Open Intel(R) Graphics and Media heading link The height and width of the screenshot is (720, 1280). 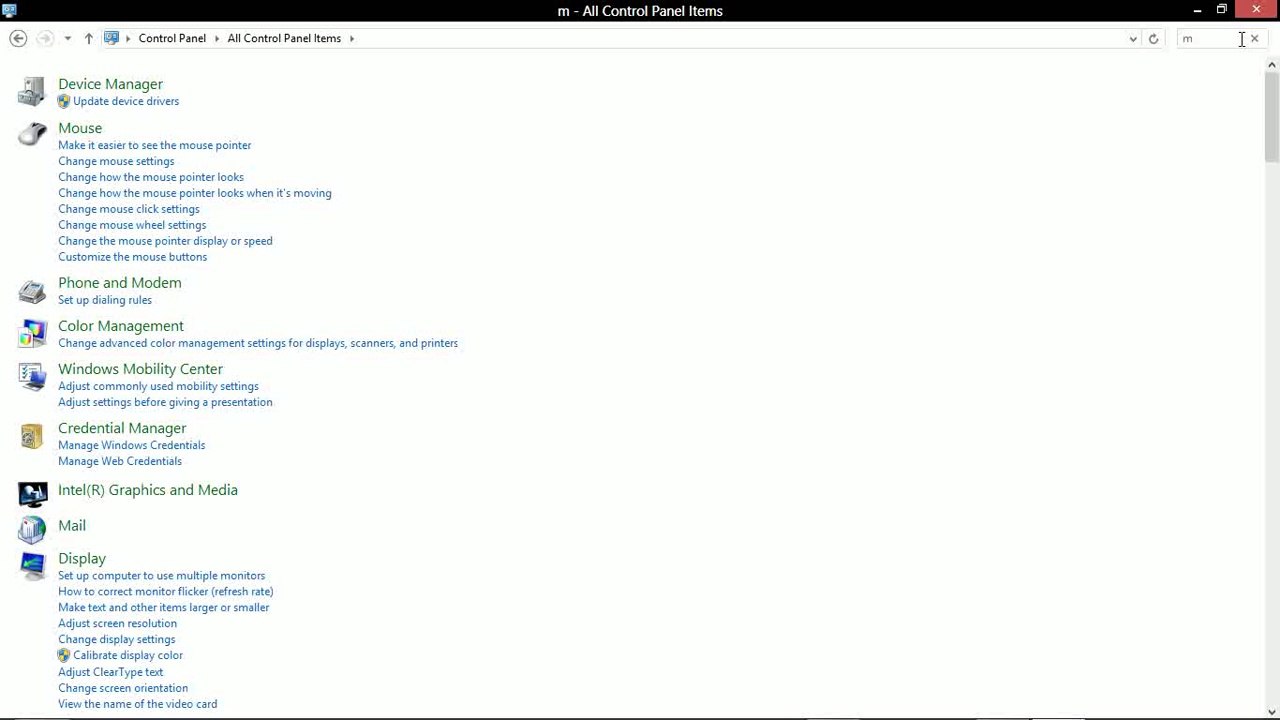(148, 490)
